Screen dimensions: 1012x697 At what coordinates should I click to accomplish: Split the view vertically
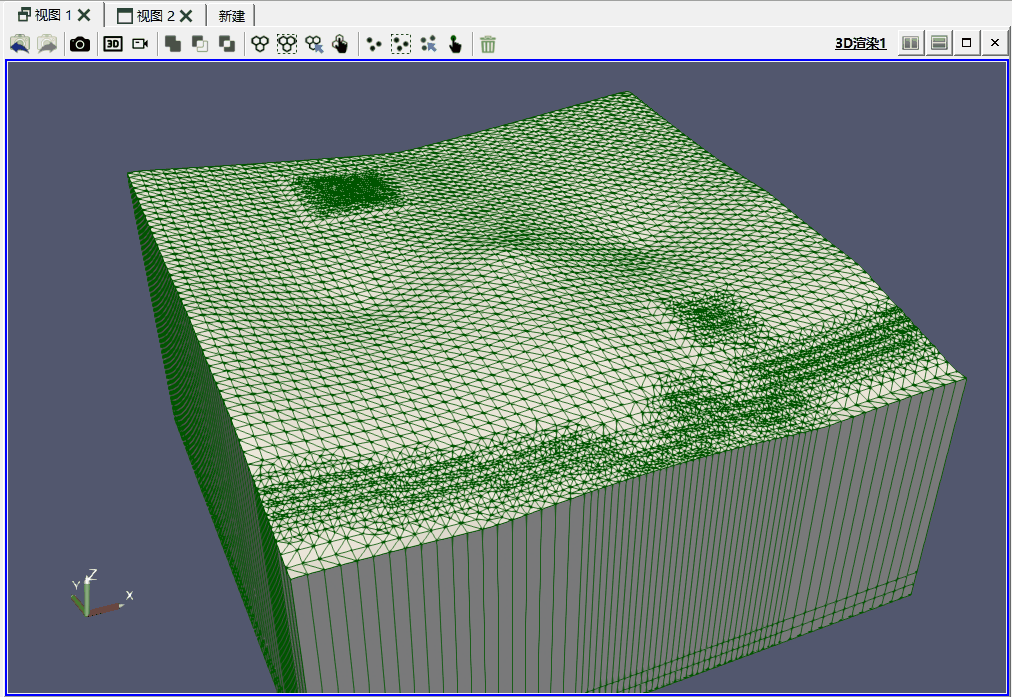[939, 43]
